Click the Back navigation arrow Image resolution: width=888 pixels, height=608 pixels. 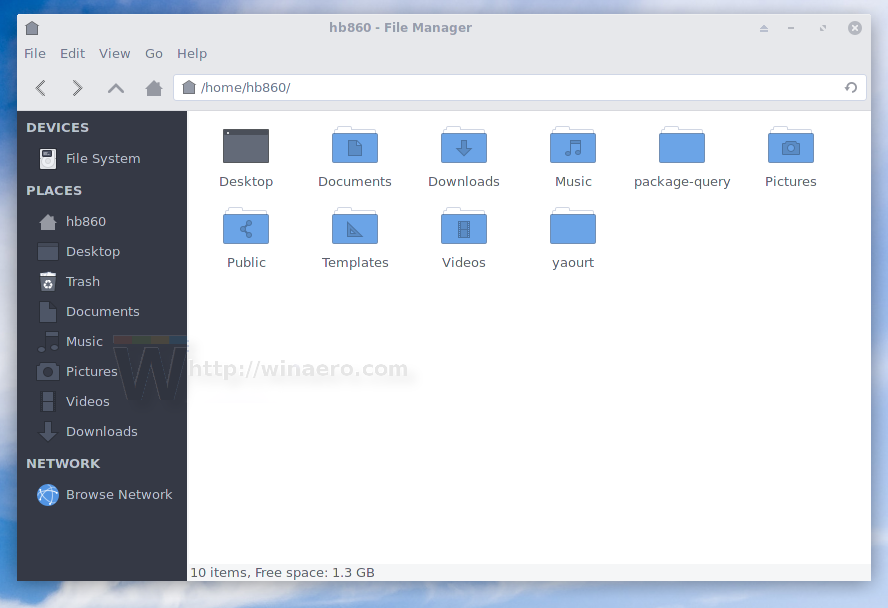click(40, 88)
